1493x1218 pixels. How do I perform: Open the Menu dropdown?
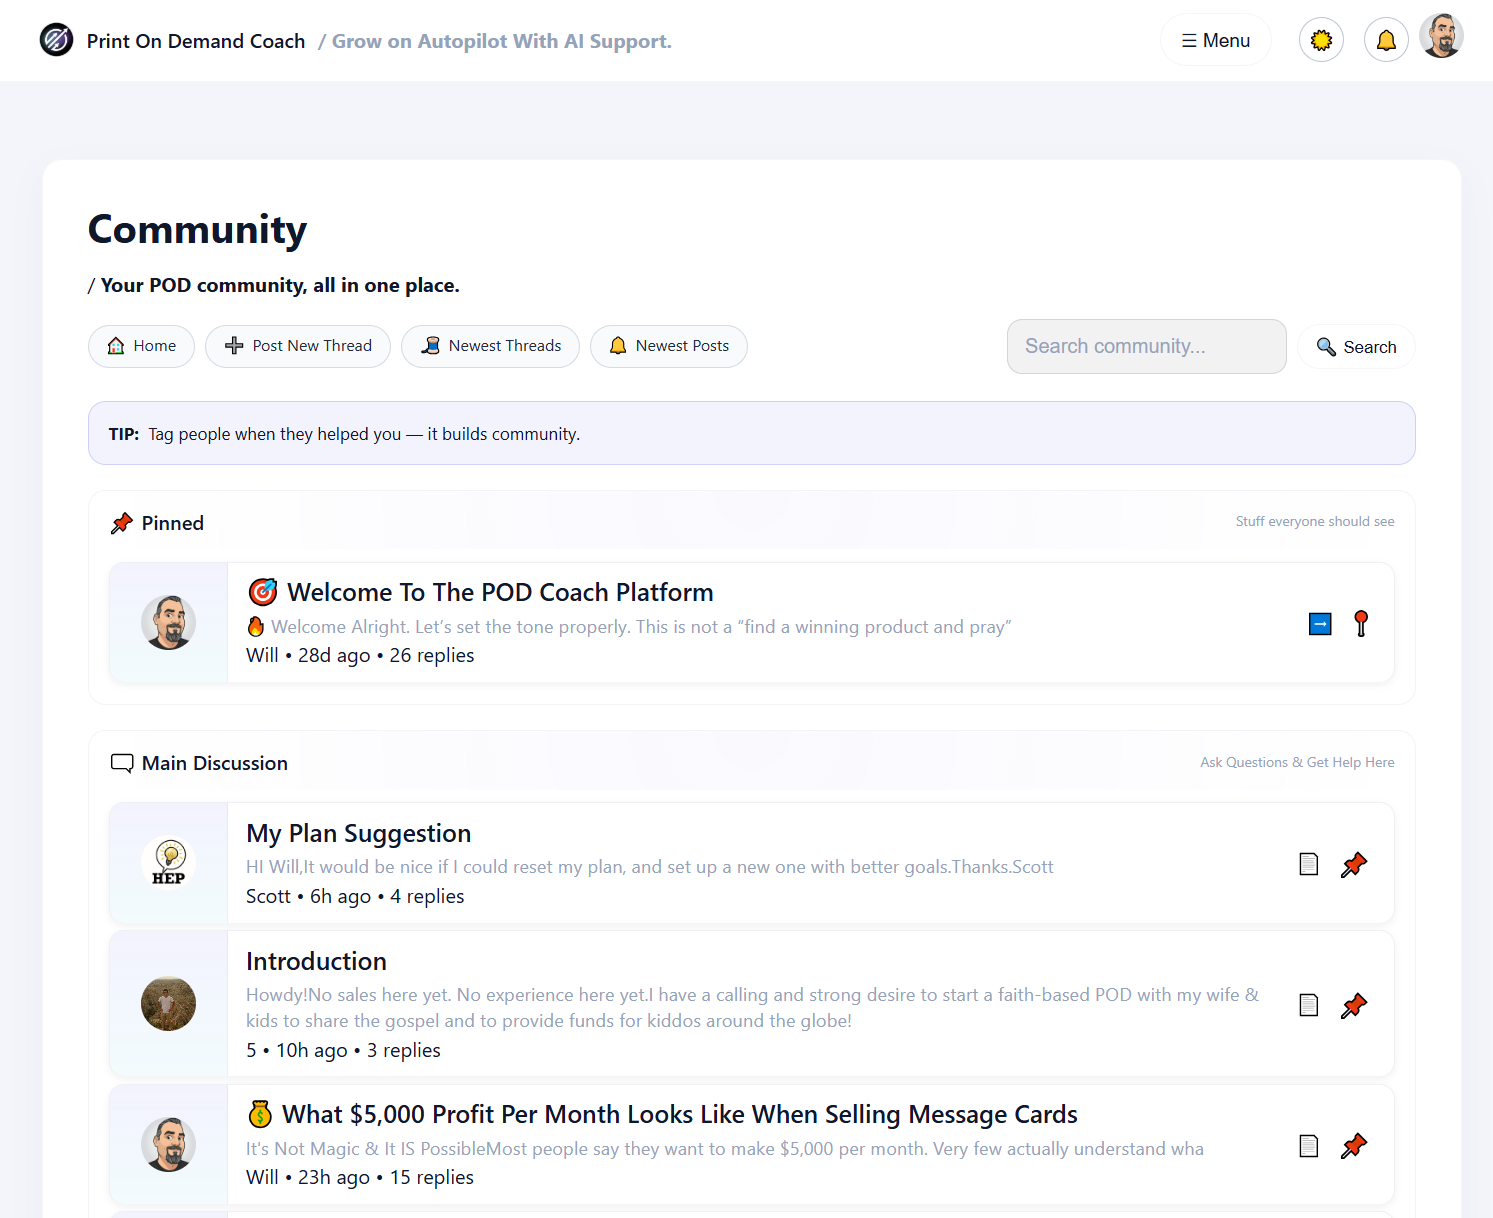click(x=1215, y=39)
